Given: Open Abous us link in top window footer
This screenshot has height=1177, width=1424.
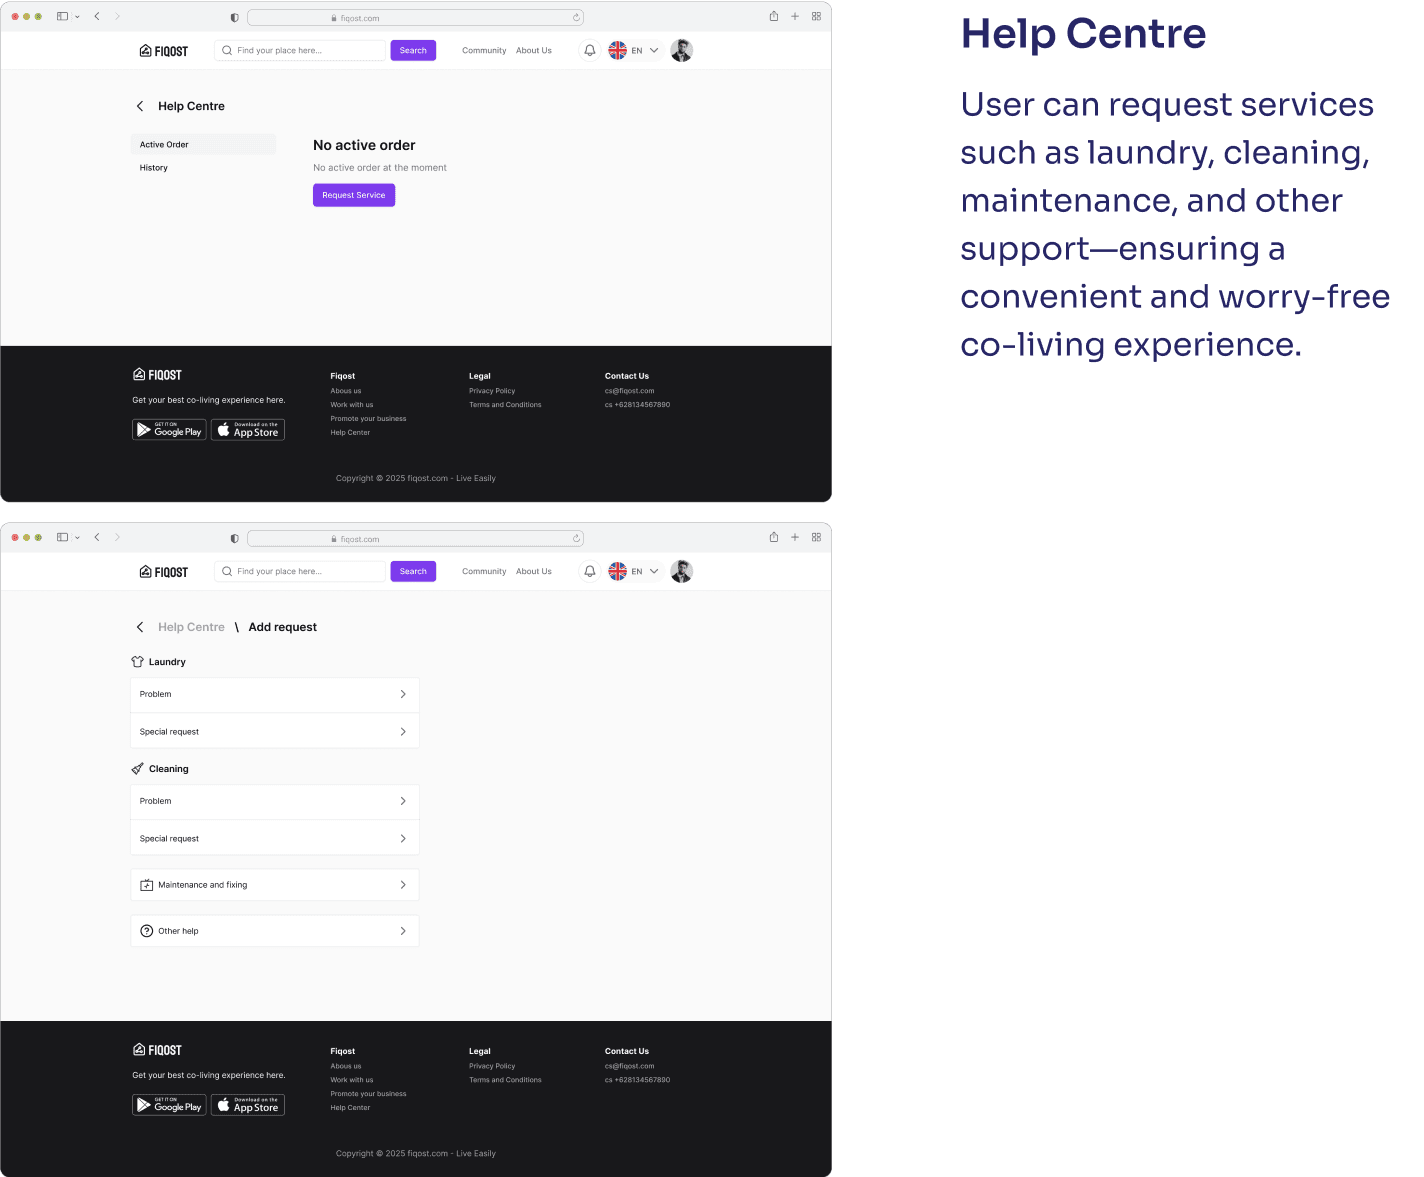Looking at the screenshot, I should coord(346,391).
